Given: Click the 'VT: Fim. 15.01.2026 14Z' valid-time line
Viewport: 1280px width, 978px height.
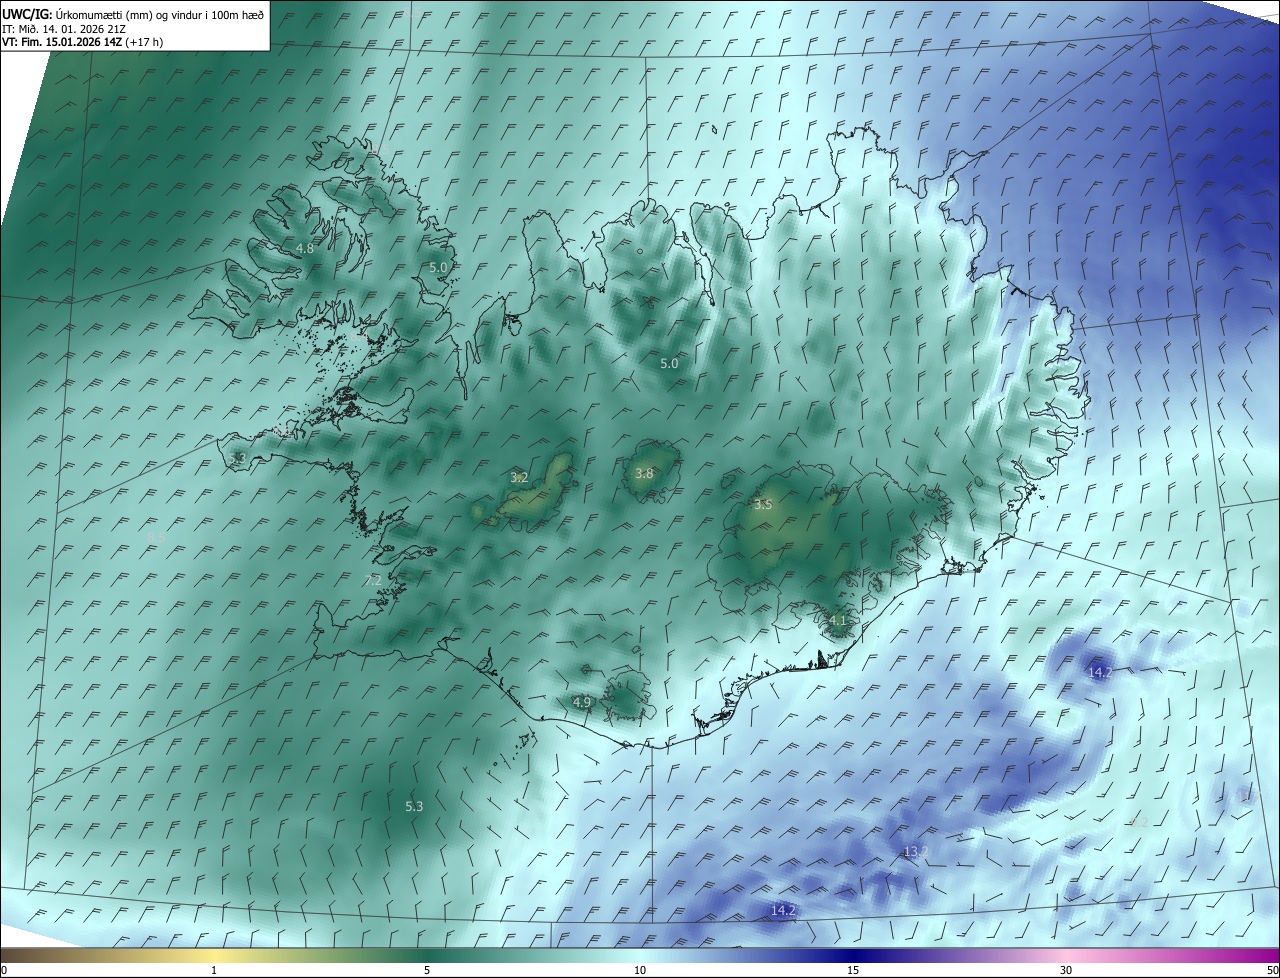Looking at the screenshot, I should pyautogui.click(x=83, y=42).
